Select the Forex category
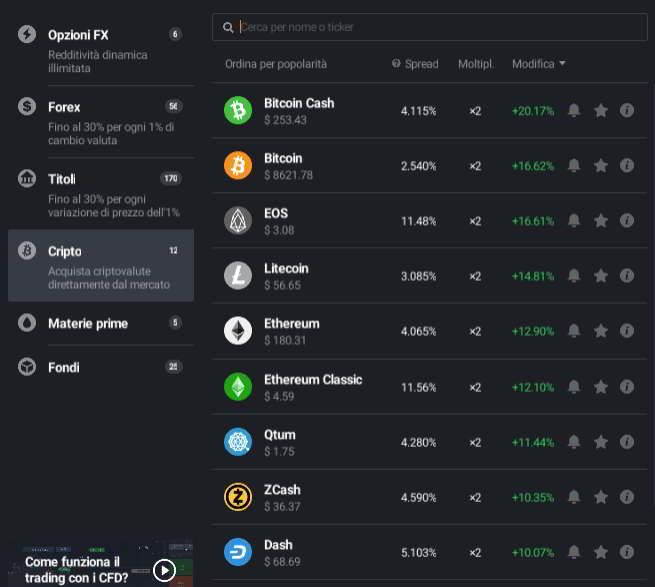 100,116
